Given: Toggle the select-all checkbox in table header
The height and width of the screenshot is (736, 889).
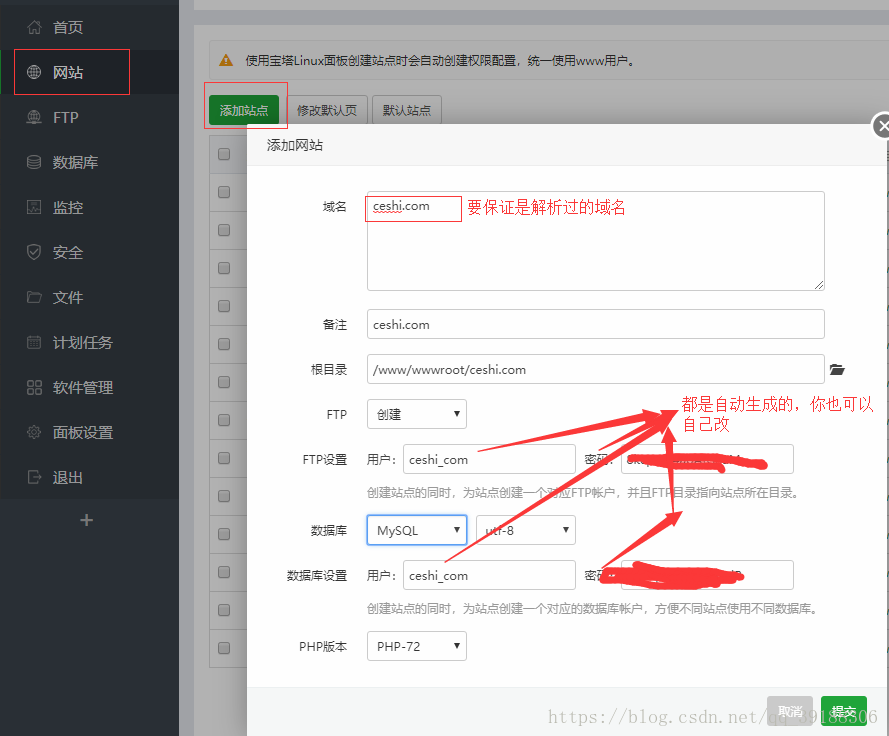Looking at the screenshot, I should click(224, 154).
